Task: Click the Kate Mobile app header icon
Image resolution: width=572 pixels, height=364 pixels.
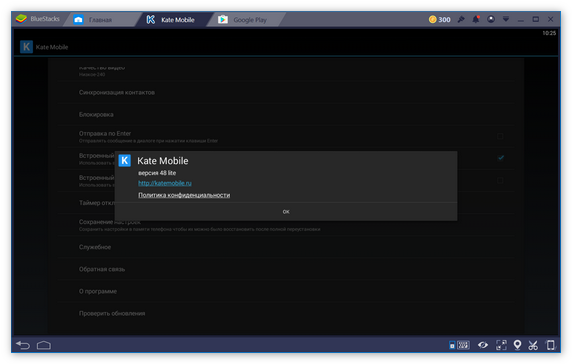Action: [x=26, y=47]
